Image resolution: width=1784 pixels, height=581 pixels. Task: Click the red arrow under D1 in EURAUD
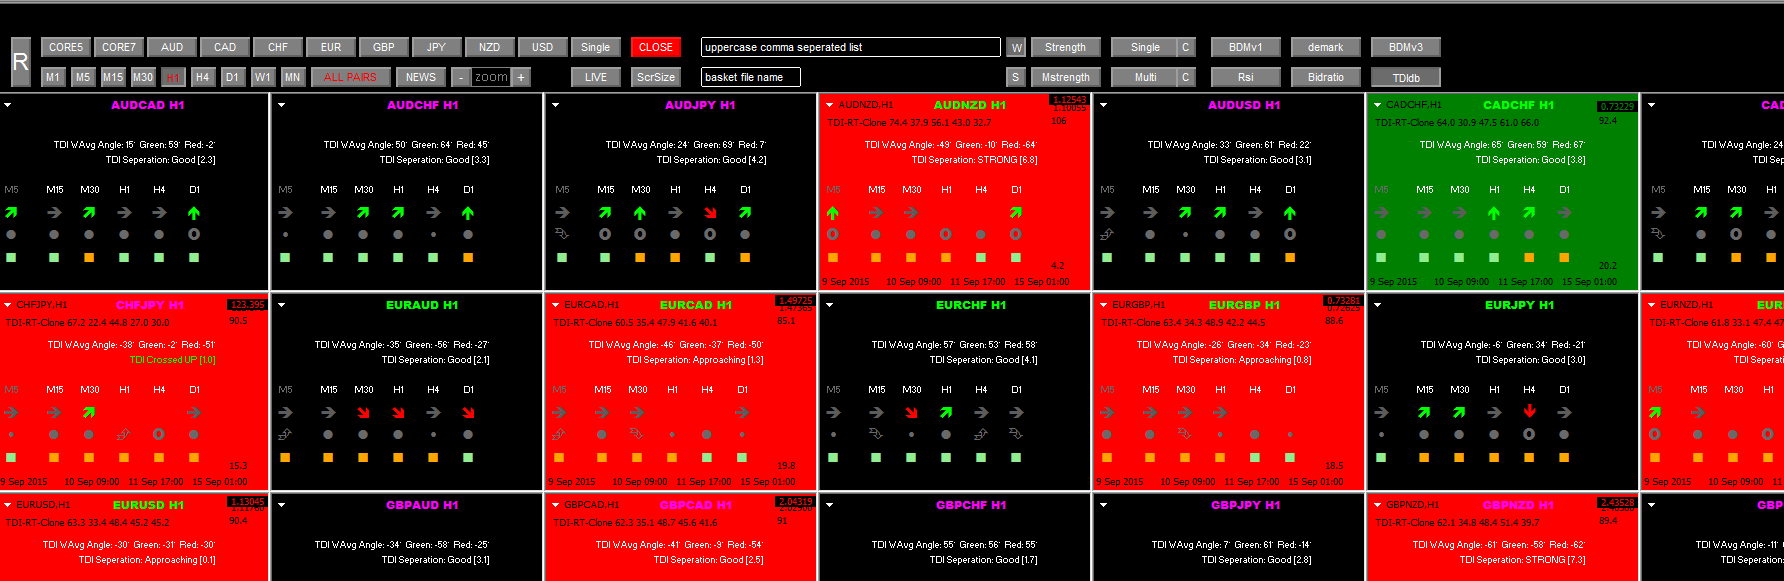coord(468,413)
